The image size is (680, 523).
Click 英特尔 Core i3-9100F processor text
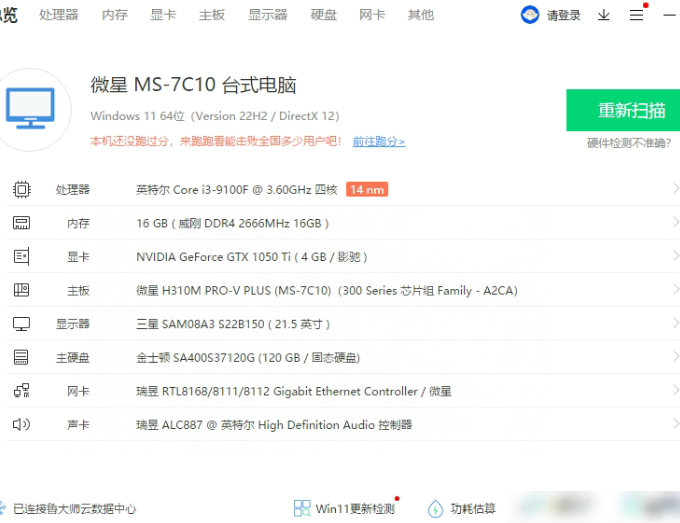[x=237, y=190]
